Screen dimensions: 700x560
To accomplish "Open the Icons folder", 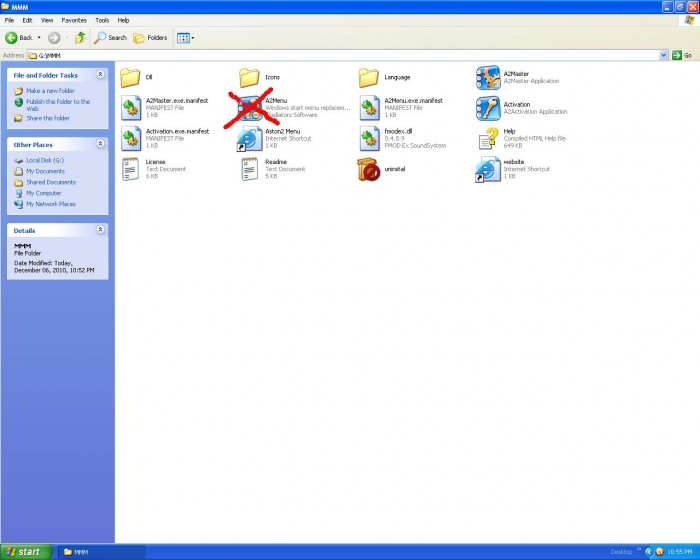I will coord(249,78).
